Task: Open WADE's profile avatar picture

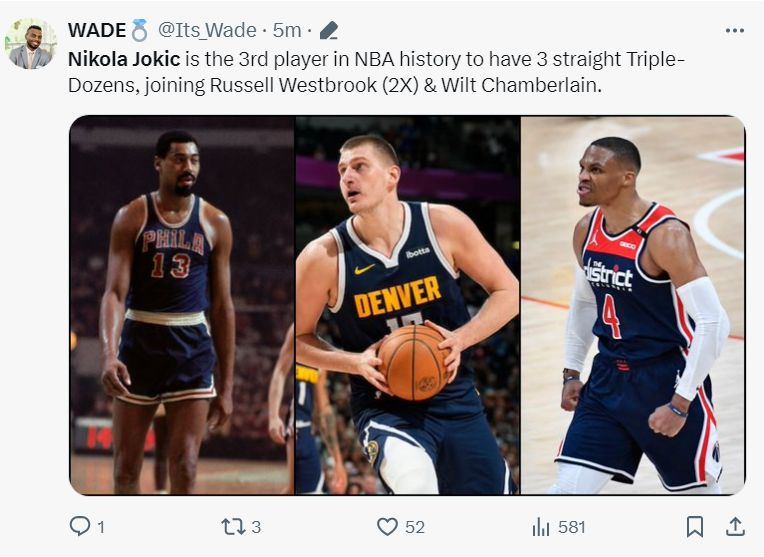Action: [31, 44]
